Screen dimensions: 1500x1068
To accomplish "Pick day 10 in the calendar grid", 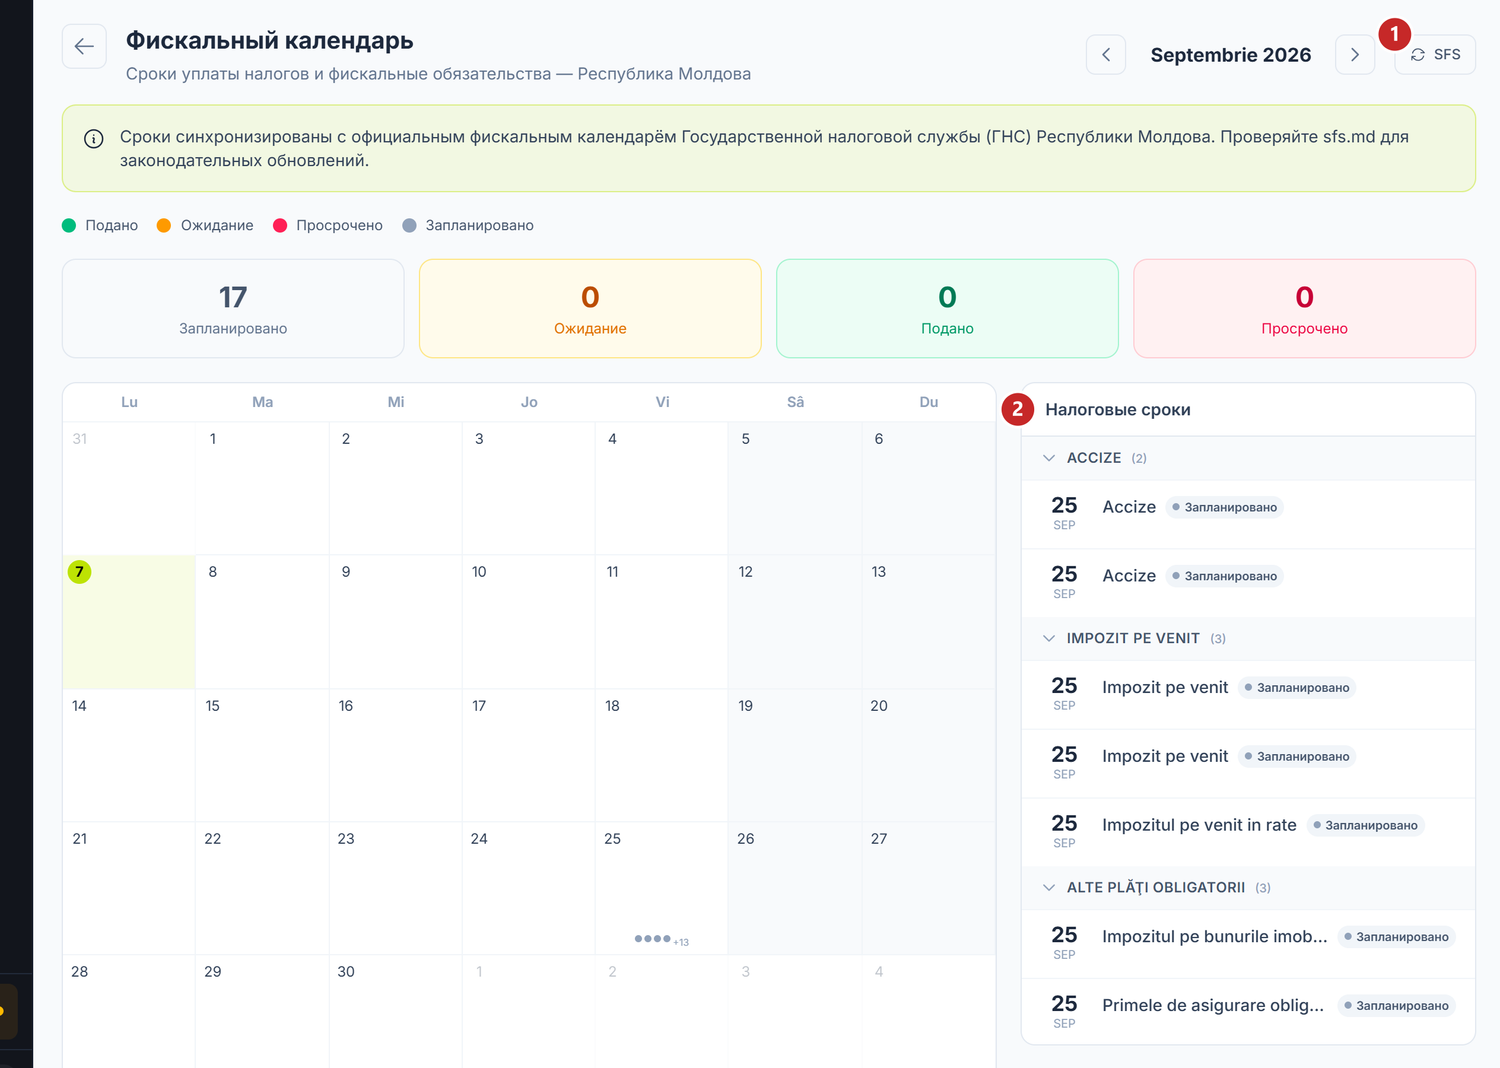I will coord(528,621).
